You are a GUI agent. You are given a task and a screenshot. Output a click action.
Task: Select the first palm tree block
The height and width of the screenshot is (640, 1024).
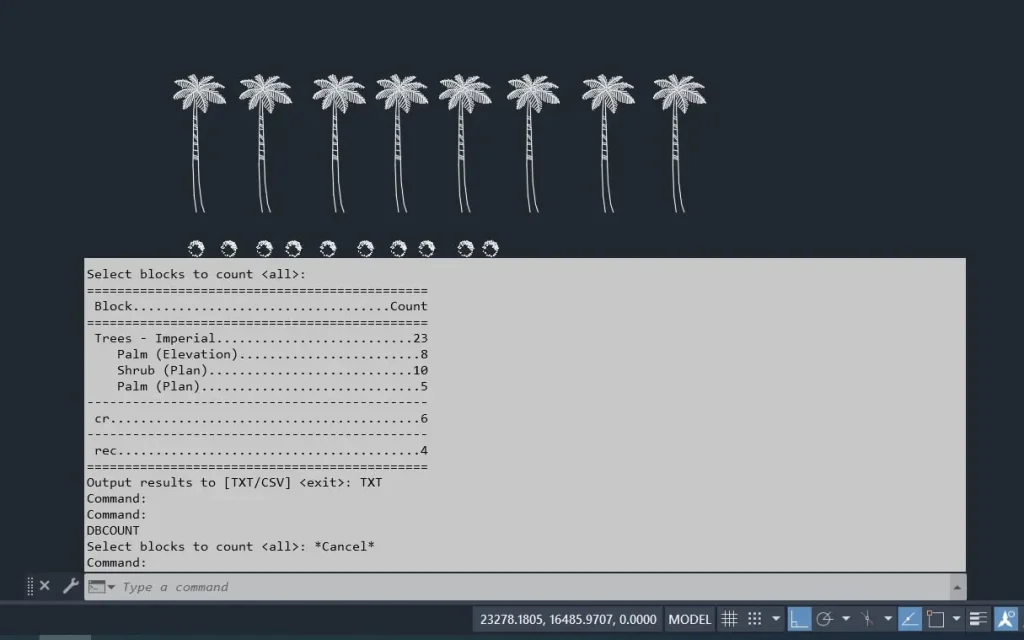point(199,143)
